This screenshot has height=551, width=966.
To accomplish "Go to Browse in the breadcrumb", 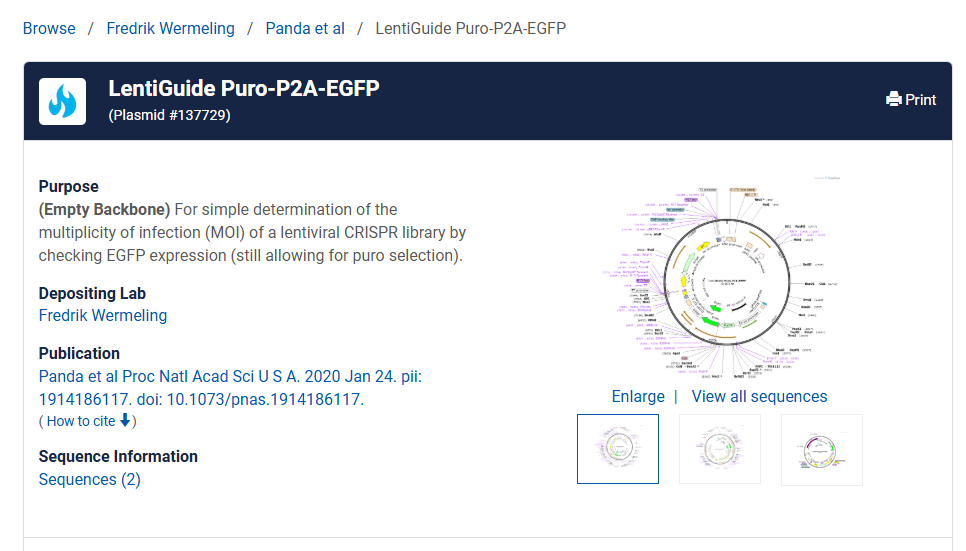I will [49, 28].
